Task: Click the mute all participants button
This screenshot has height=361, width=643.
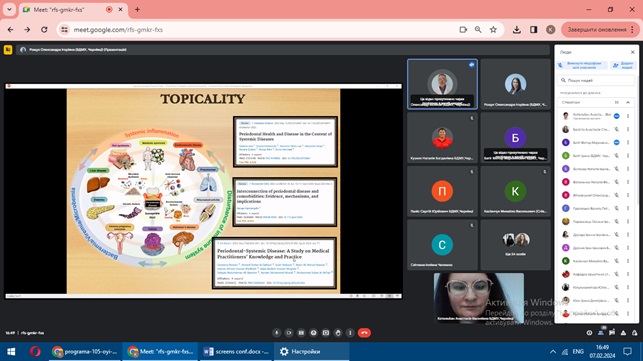Action: point(581,65)
